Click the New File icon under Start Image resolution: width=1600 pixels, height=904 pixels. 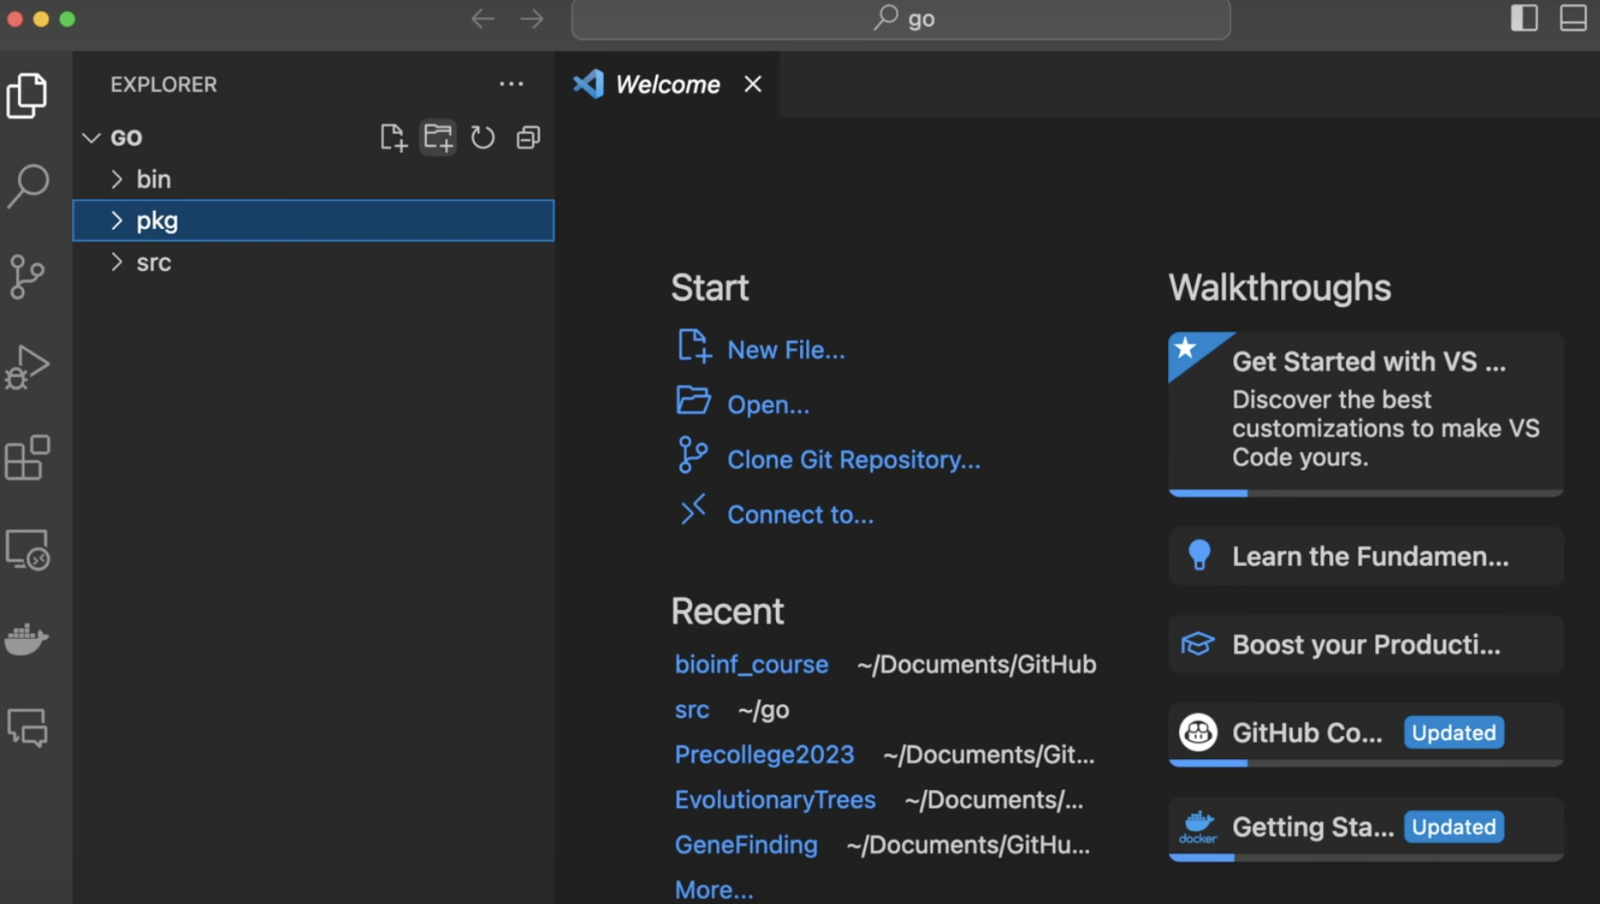[x=694, y=346]
